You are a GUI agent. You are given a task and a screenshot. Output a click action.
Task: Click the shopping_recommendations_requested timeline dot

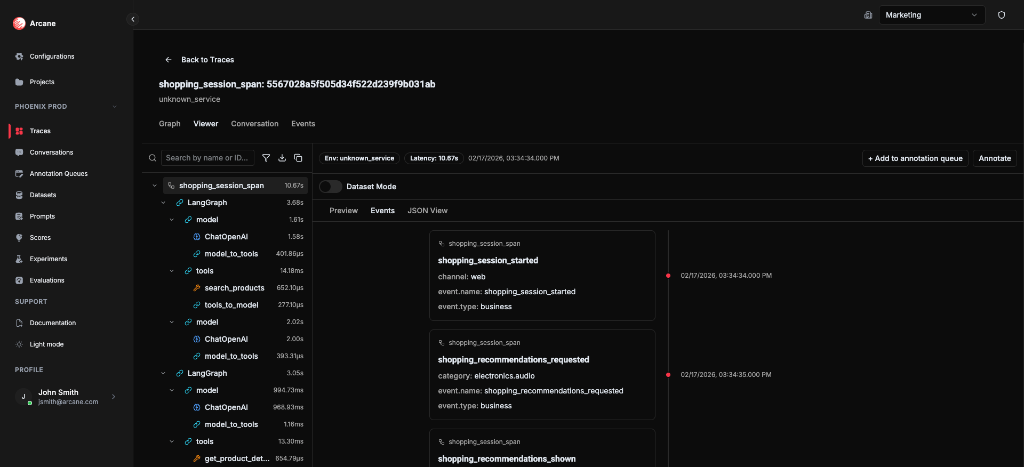[x=668, y=375]
